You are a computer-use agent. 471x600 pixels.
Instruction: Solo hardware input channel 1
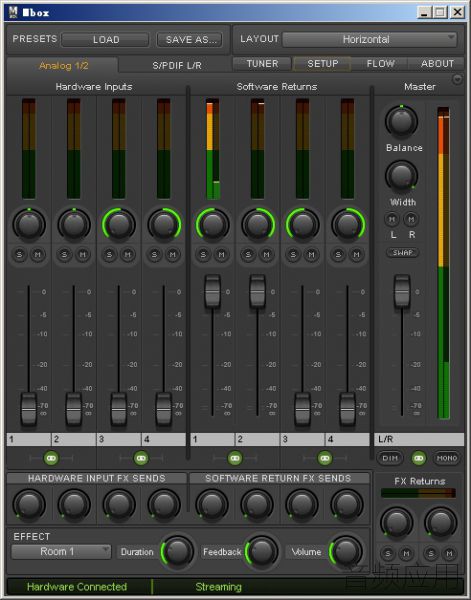tap(20, 254)
